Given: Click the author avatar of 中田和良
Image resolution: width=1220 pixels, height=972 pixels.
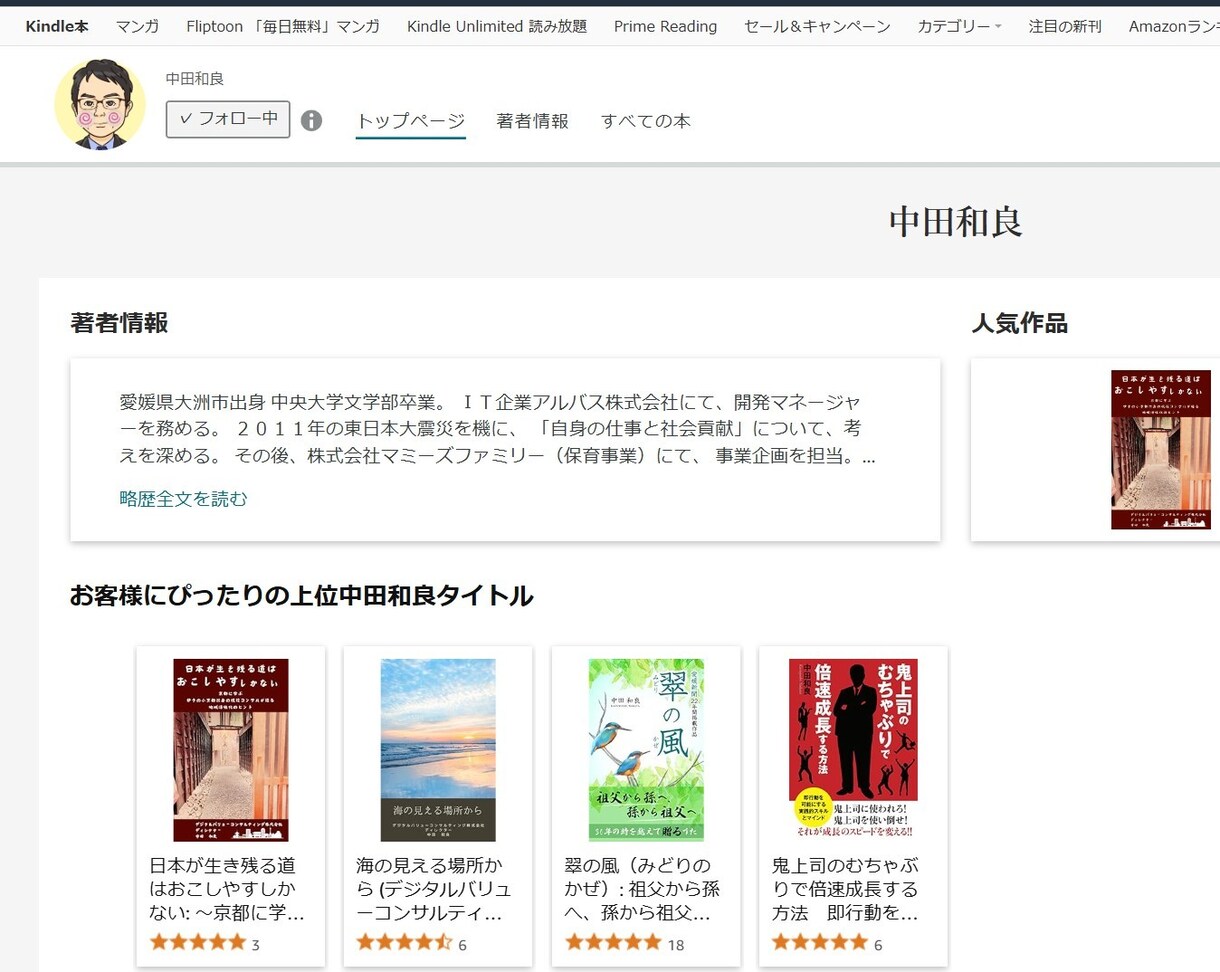Looking at the screenshot, I should click(x=99, y=104).
